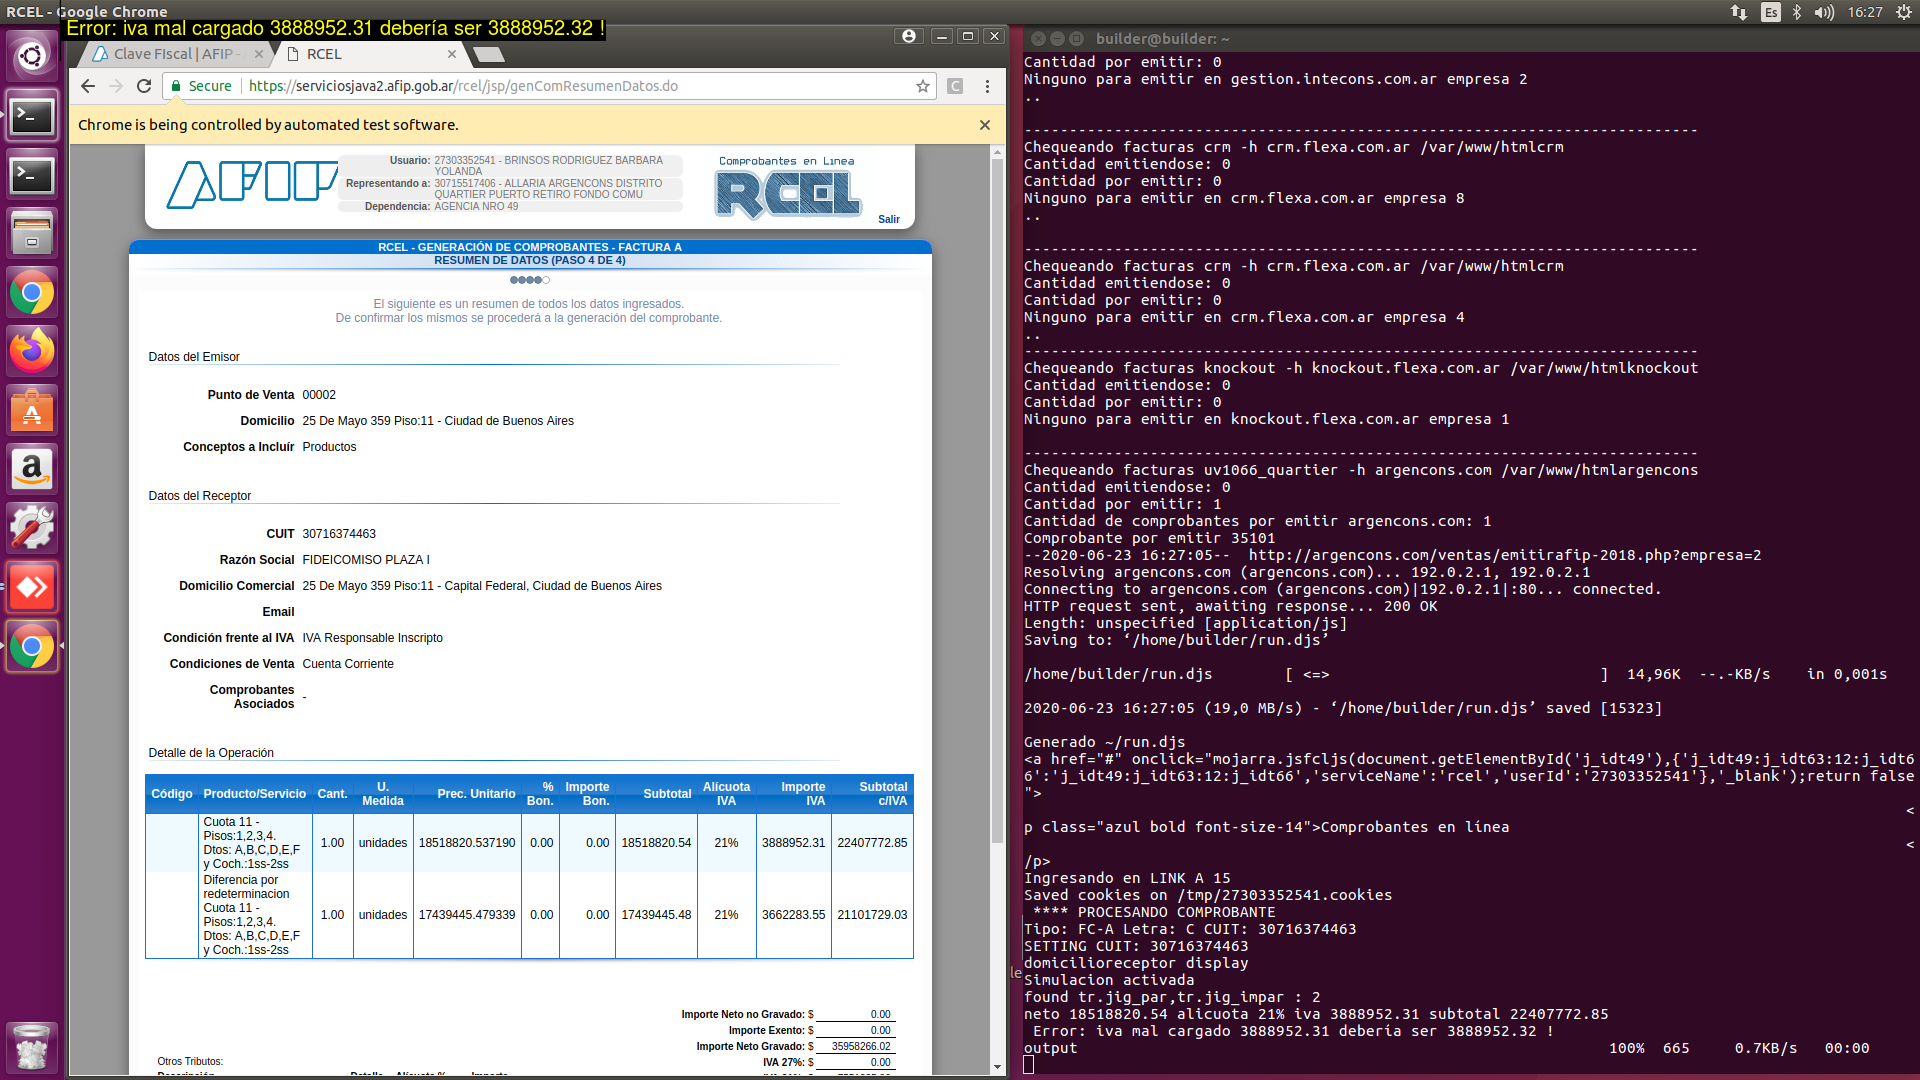This screenshot has height=1080, width=1920.
Task: Click the Importe Exento 0.00 field
Action: (854, 1030)
